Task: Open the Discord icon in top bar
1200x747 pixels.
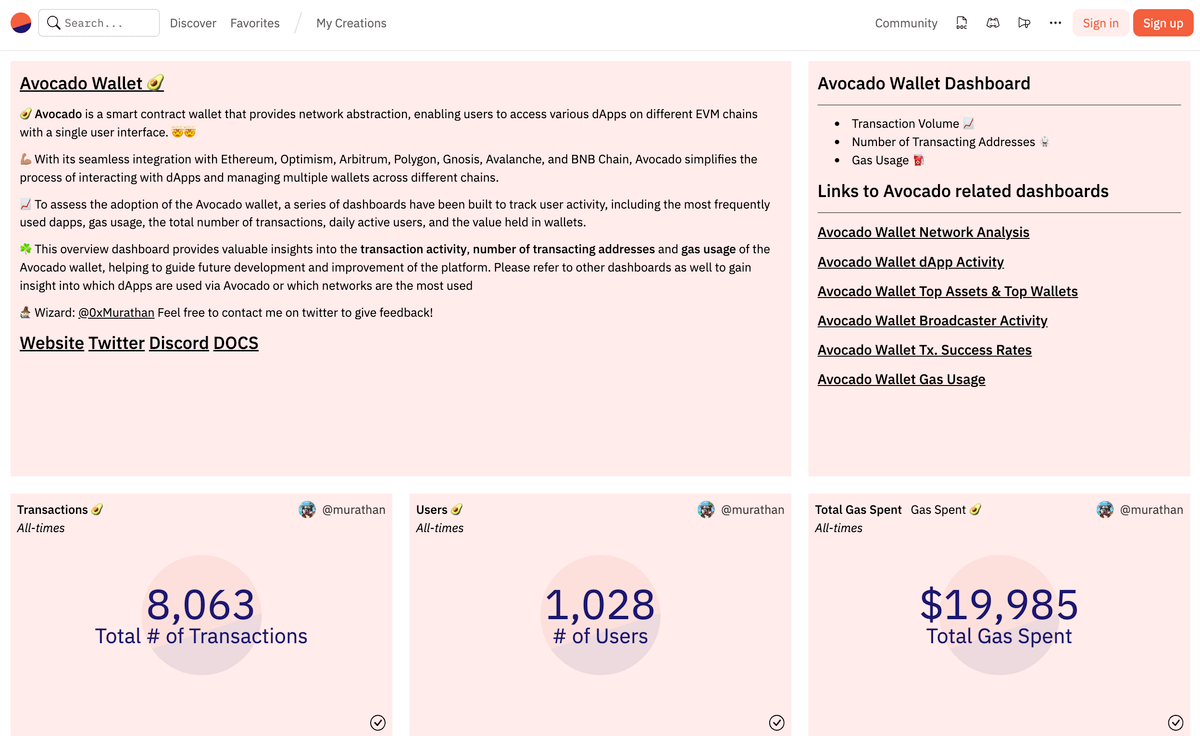Action: (x=992, y=23)
